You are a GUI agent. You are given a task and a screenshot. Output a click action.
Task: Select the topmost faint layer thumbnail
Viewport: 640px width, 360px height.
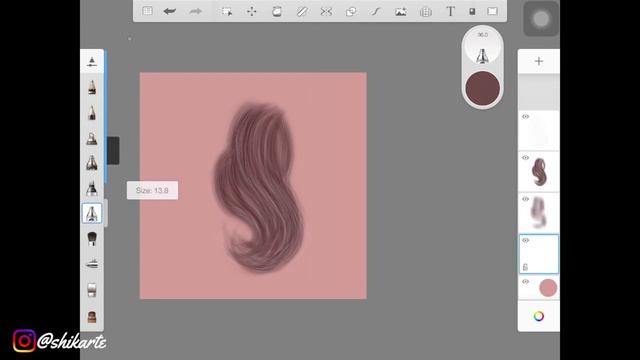point(539,131)
